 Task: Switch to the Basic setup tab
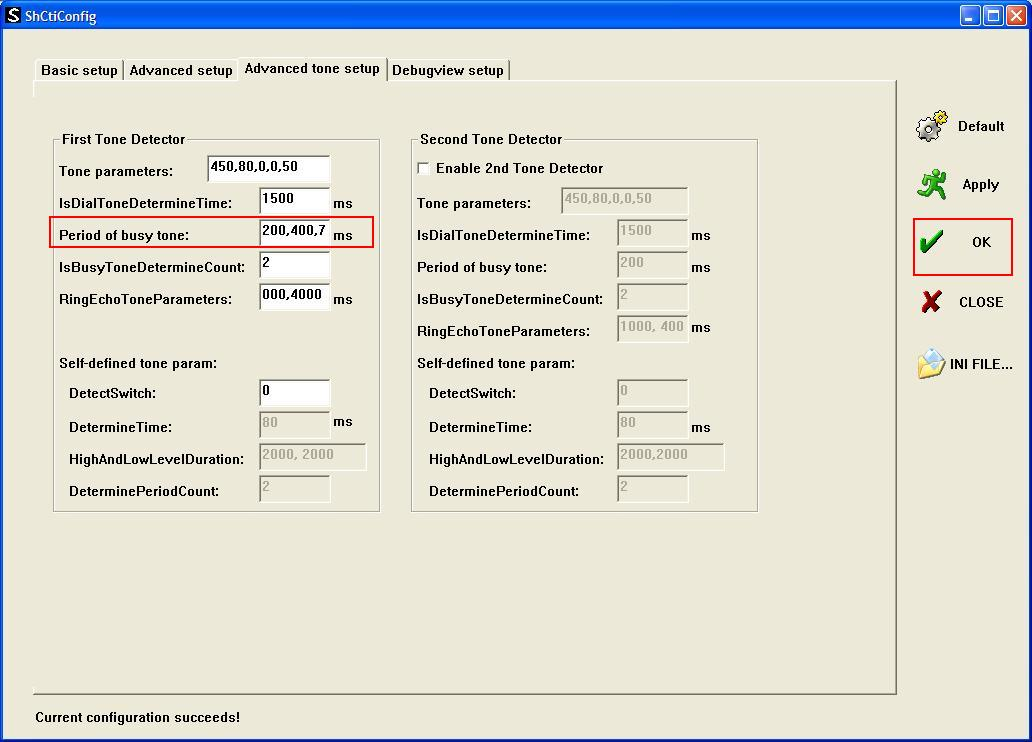79,70
